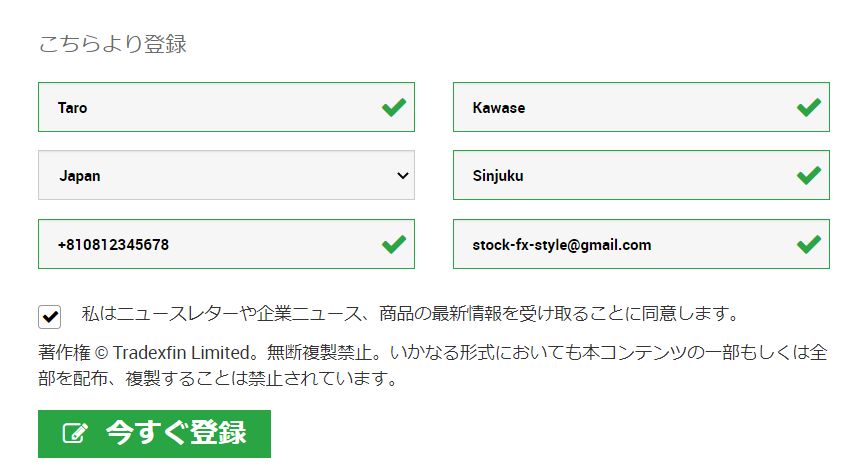
Task: Click the checkmark next to the phone number
Action: click(393, 244)
